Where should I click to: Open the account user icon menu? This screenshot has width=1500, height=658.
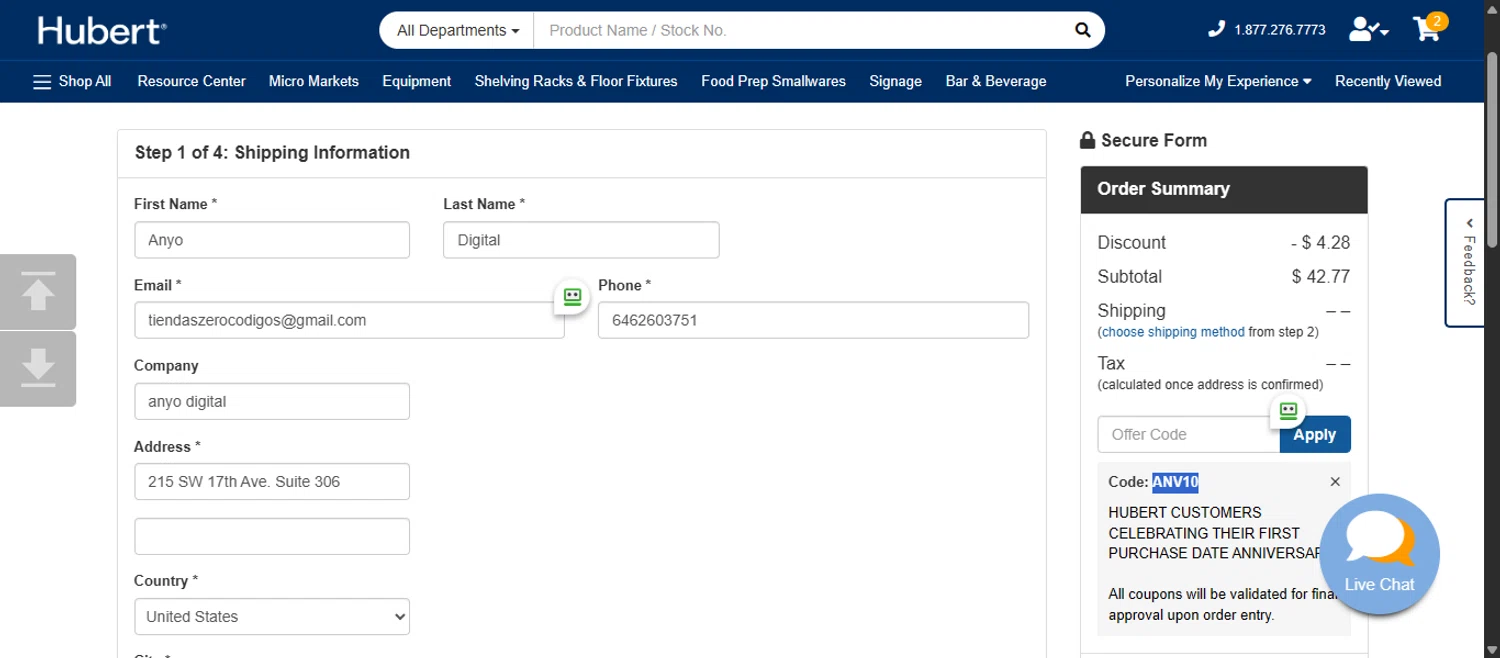point(1368,29)
